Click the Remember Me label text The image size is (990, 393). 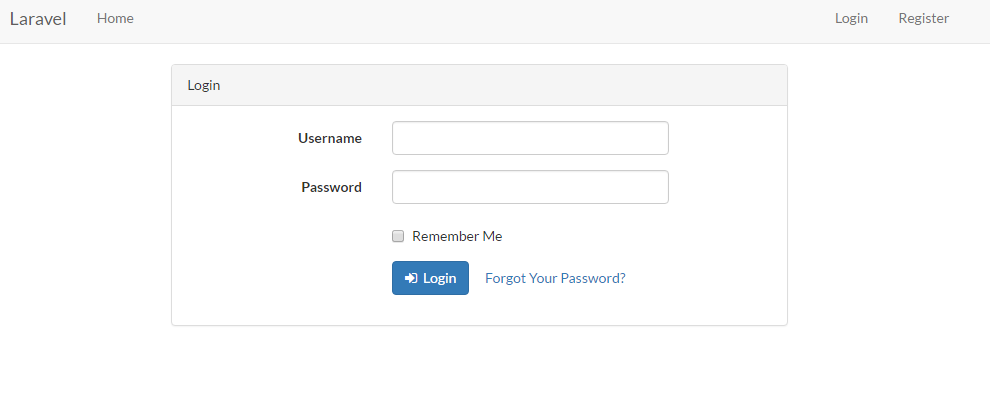[x=457, y=236]
